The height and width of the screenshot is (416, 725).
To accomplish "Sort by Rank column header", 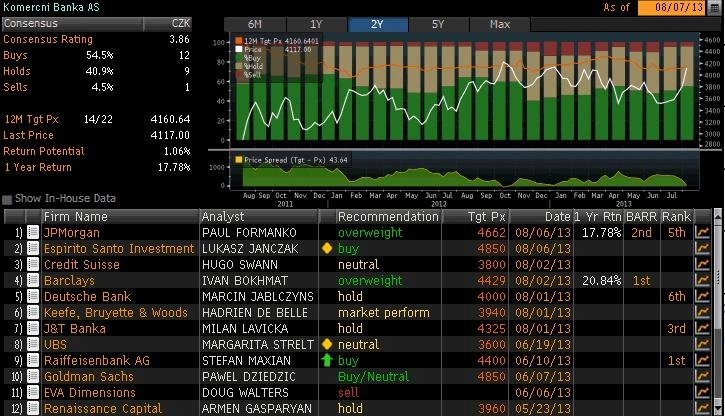I will tap(676, 216).
